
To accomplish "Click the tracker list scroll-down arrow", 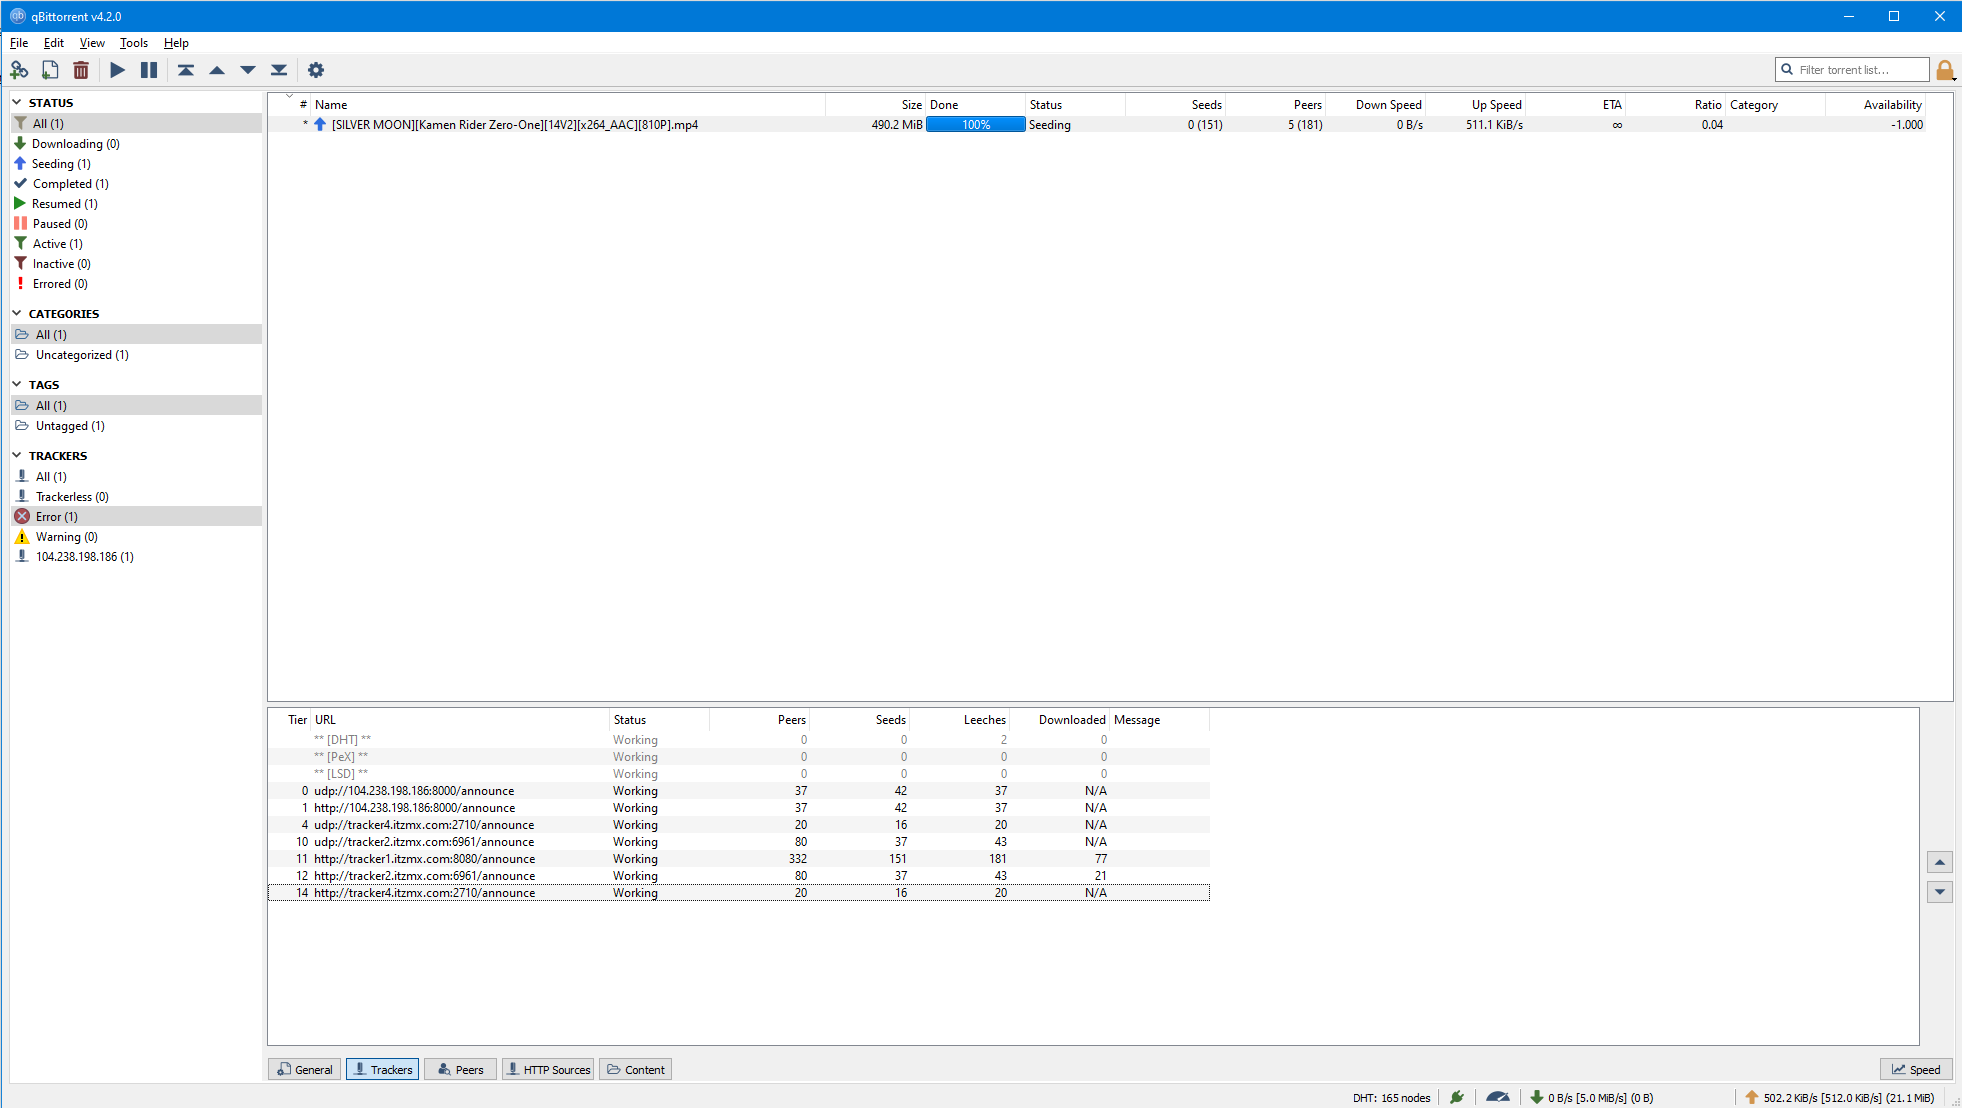I will click(1939, 891).
